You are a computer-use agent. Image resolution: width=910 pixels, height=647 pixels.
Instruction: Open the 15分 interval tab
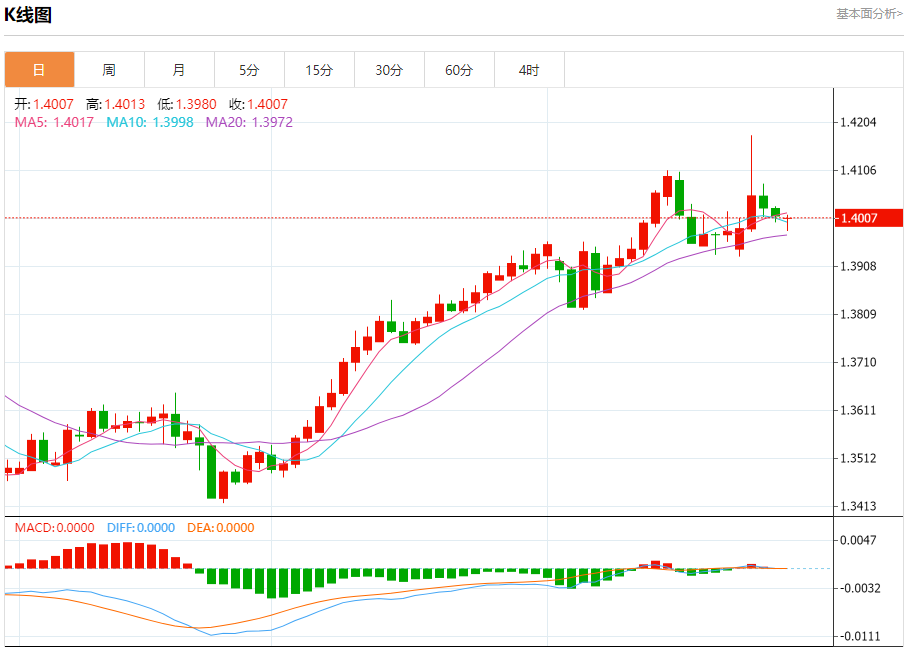click(319, 70)
